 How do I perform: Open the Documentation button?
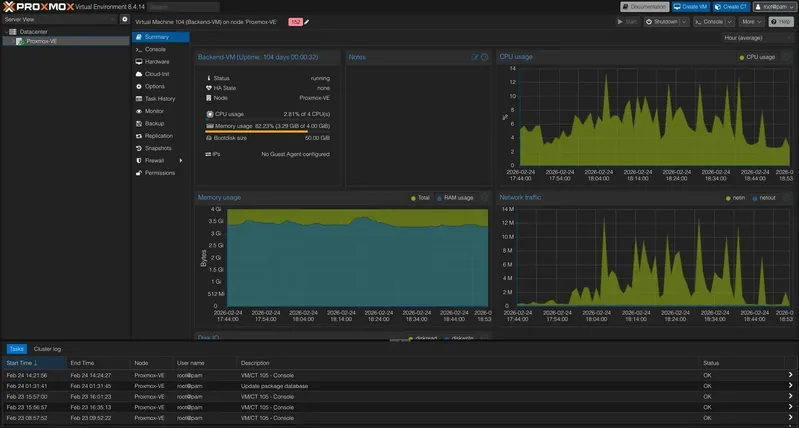[645, 7]
